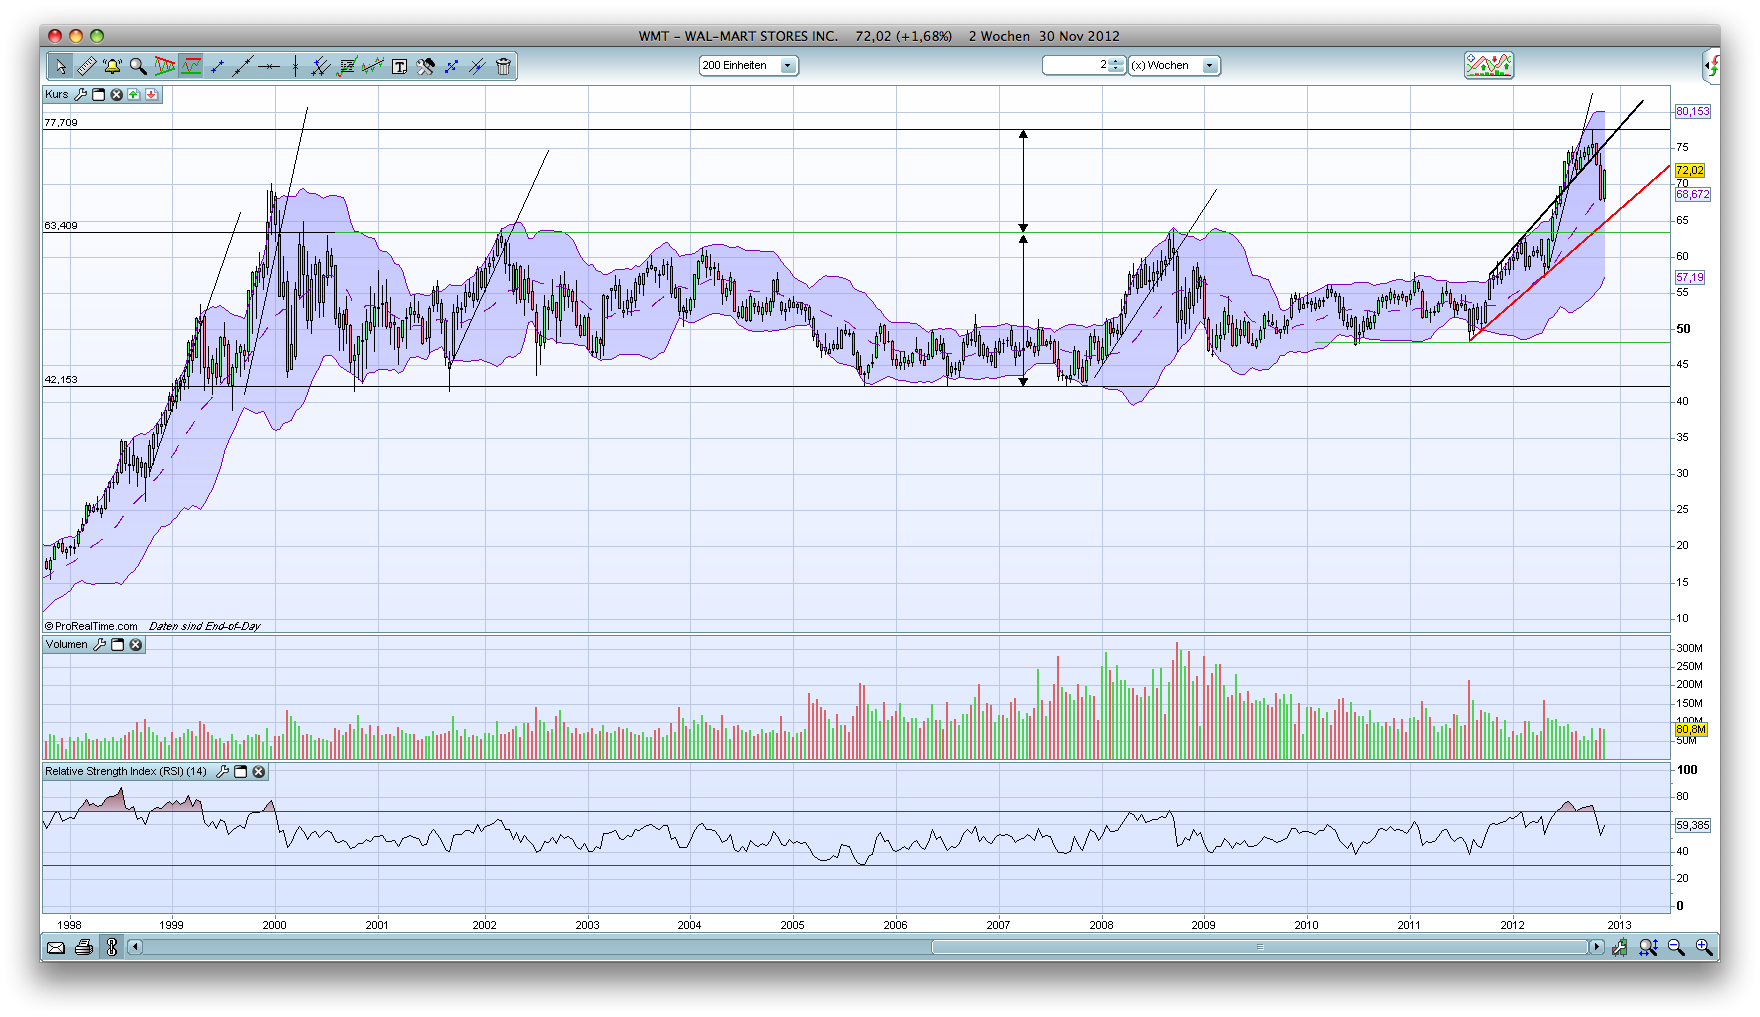Open the units count dropdown showing 200 Einheiten
The height and width of the screenshot is (1017, 1760).
748,65
